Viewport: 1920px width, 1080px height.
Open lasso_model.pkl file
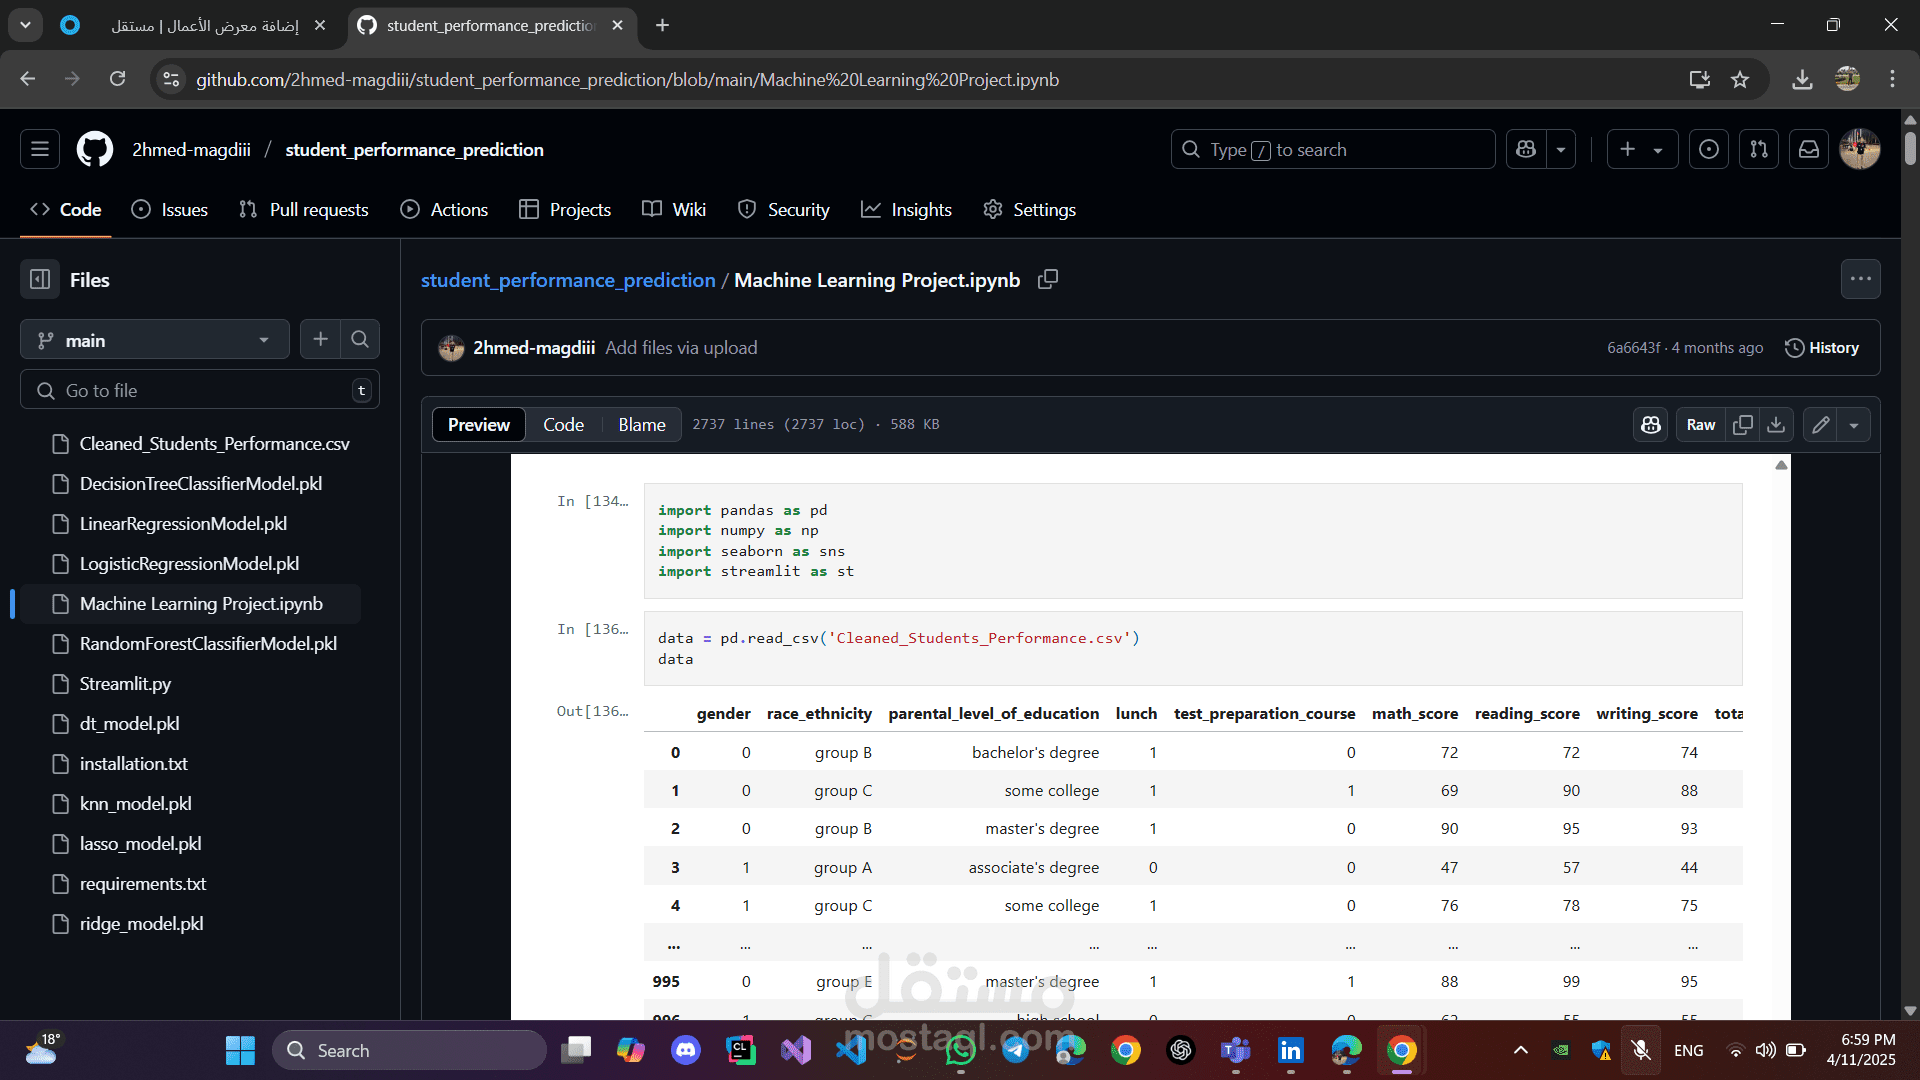[x=140, y=844]
